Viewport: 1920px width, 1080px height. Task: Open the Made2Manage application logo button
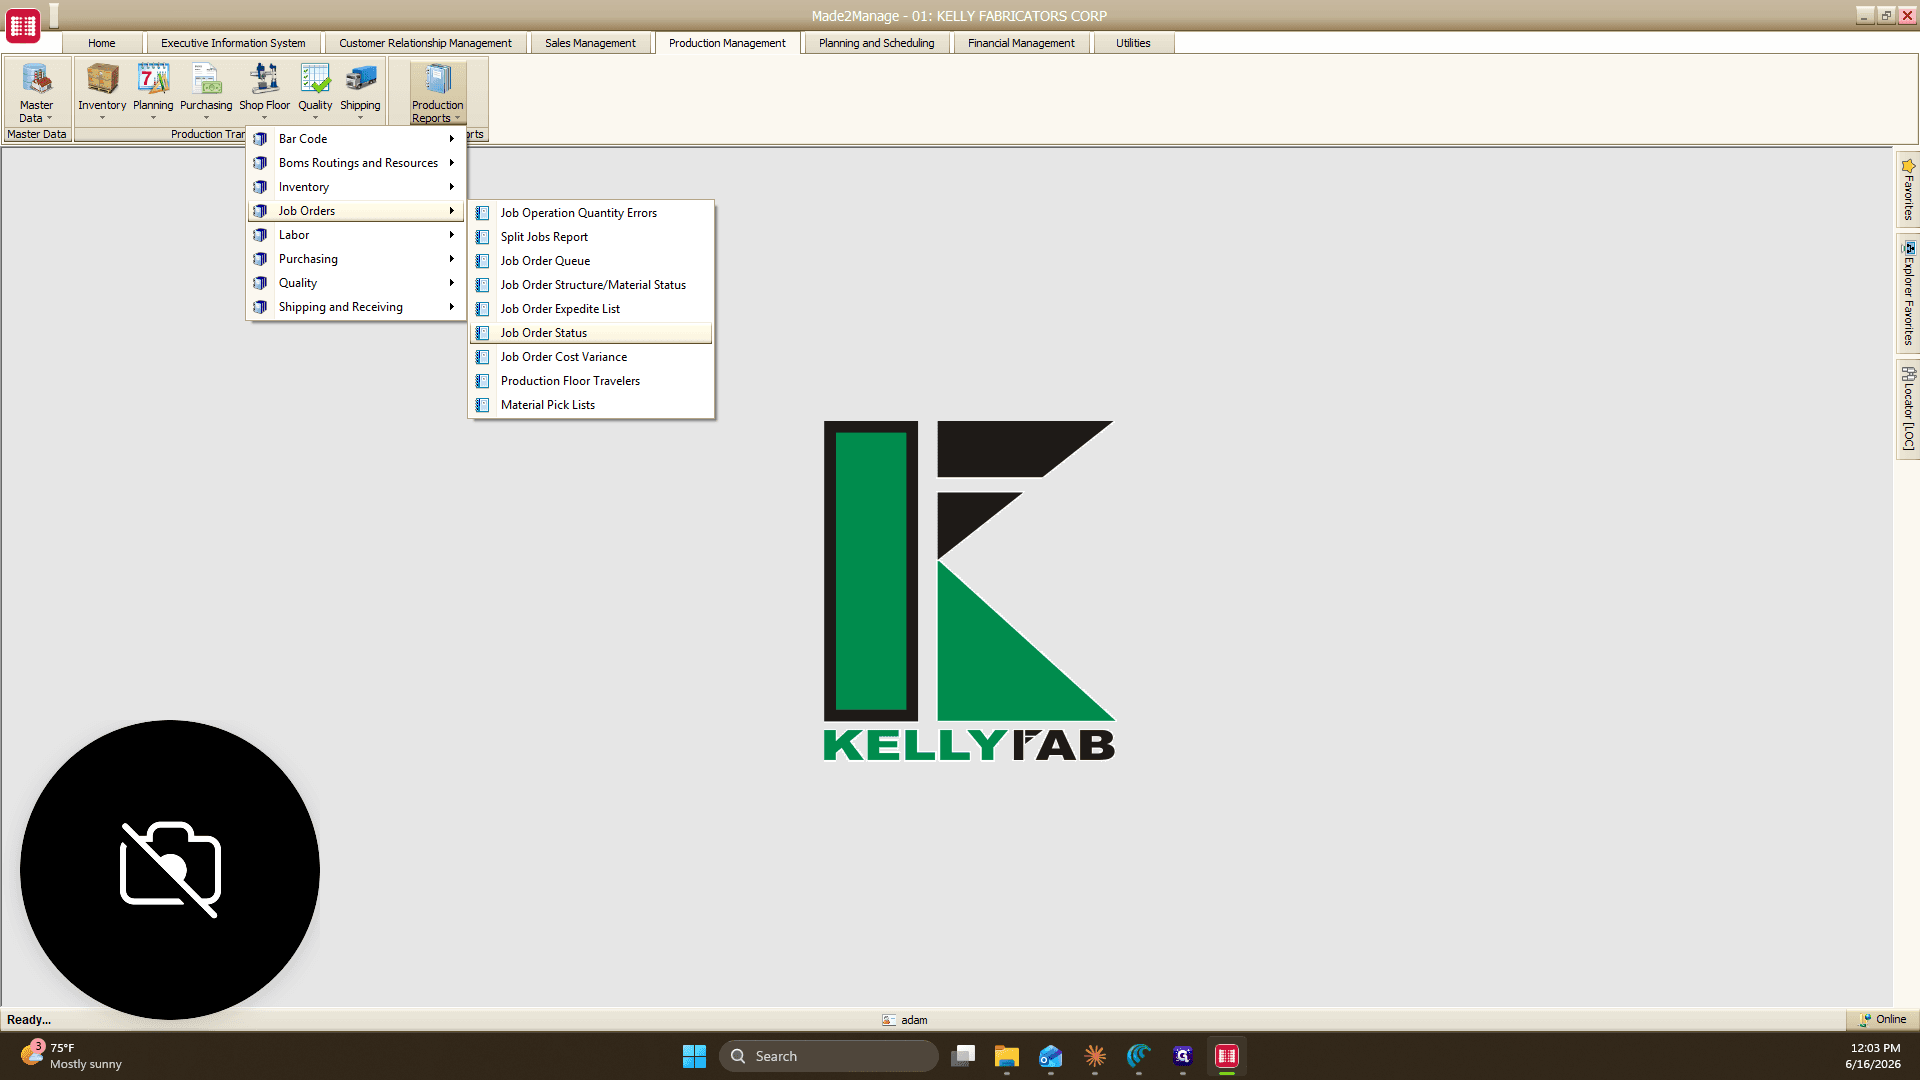[x=23, y=26]
